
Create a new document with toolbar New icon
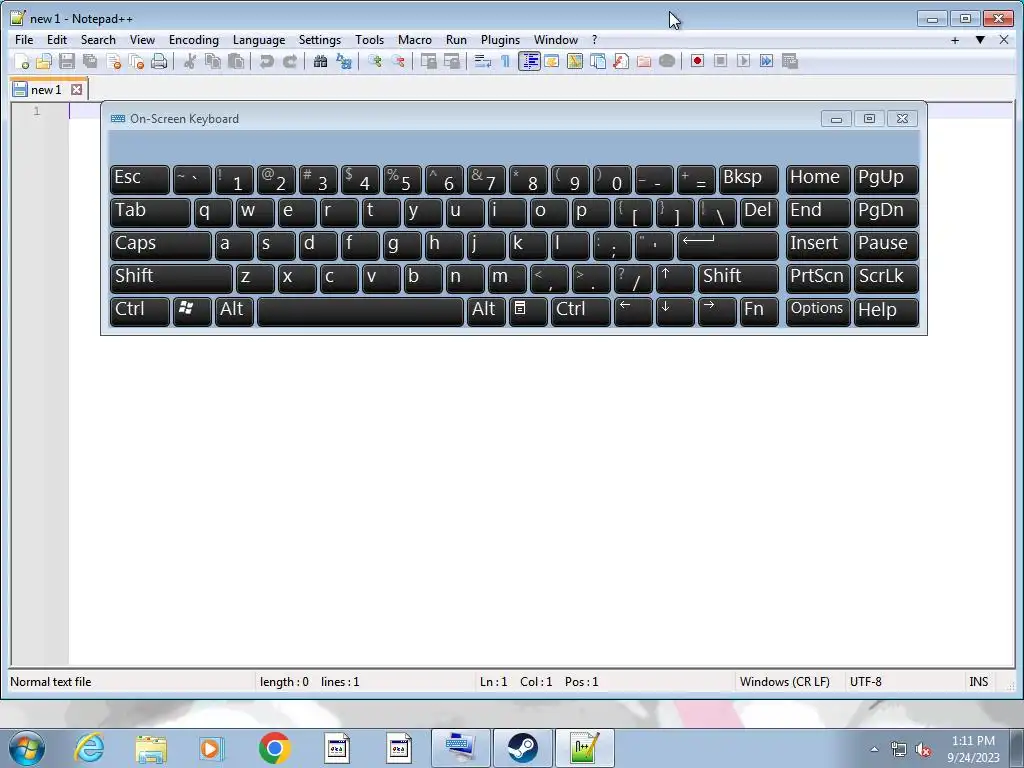(x=22, y=61)
